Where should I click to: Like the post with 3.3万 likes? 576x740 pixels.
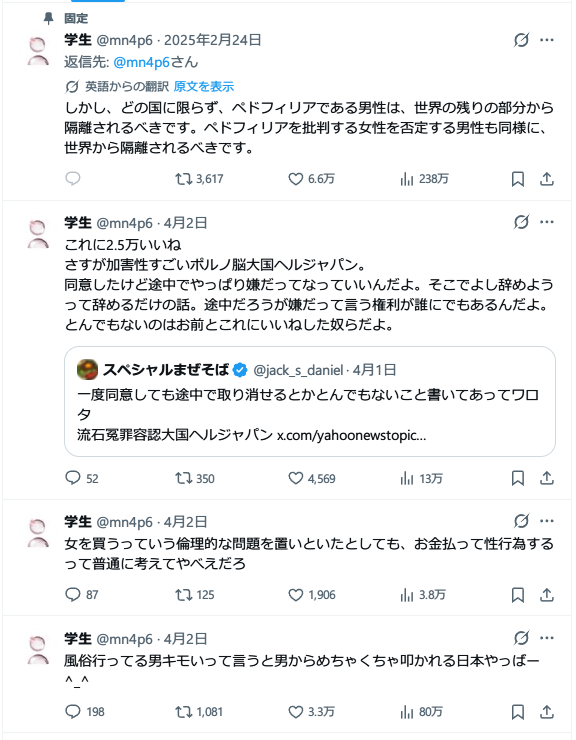[x=311, y=712]
